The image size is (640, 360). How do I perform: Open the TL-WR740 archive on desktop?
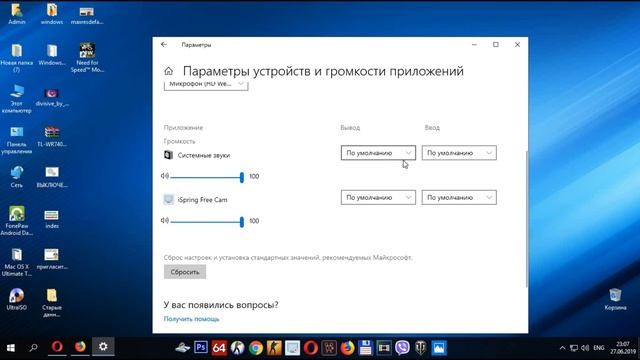pyautogui.click(x=52, y=136)
